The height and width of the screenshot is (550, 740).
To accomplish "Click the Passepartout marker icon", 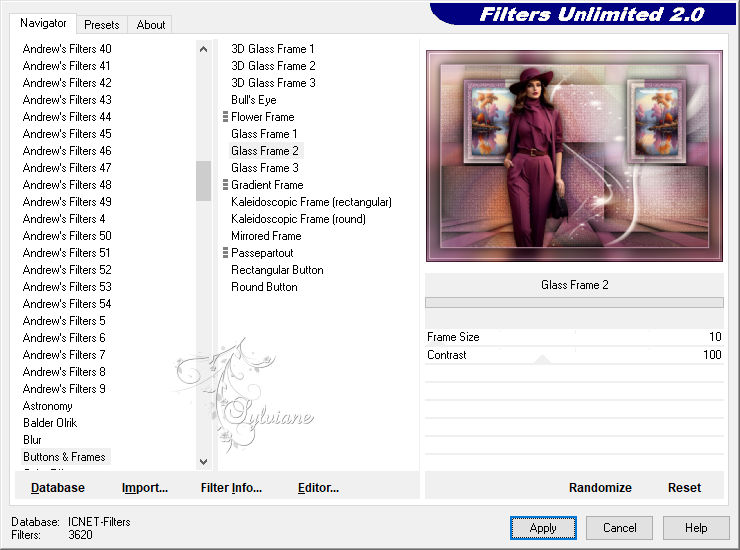I will 225,253.
